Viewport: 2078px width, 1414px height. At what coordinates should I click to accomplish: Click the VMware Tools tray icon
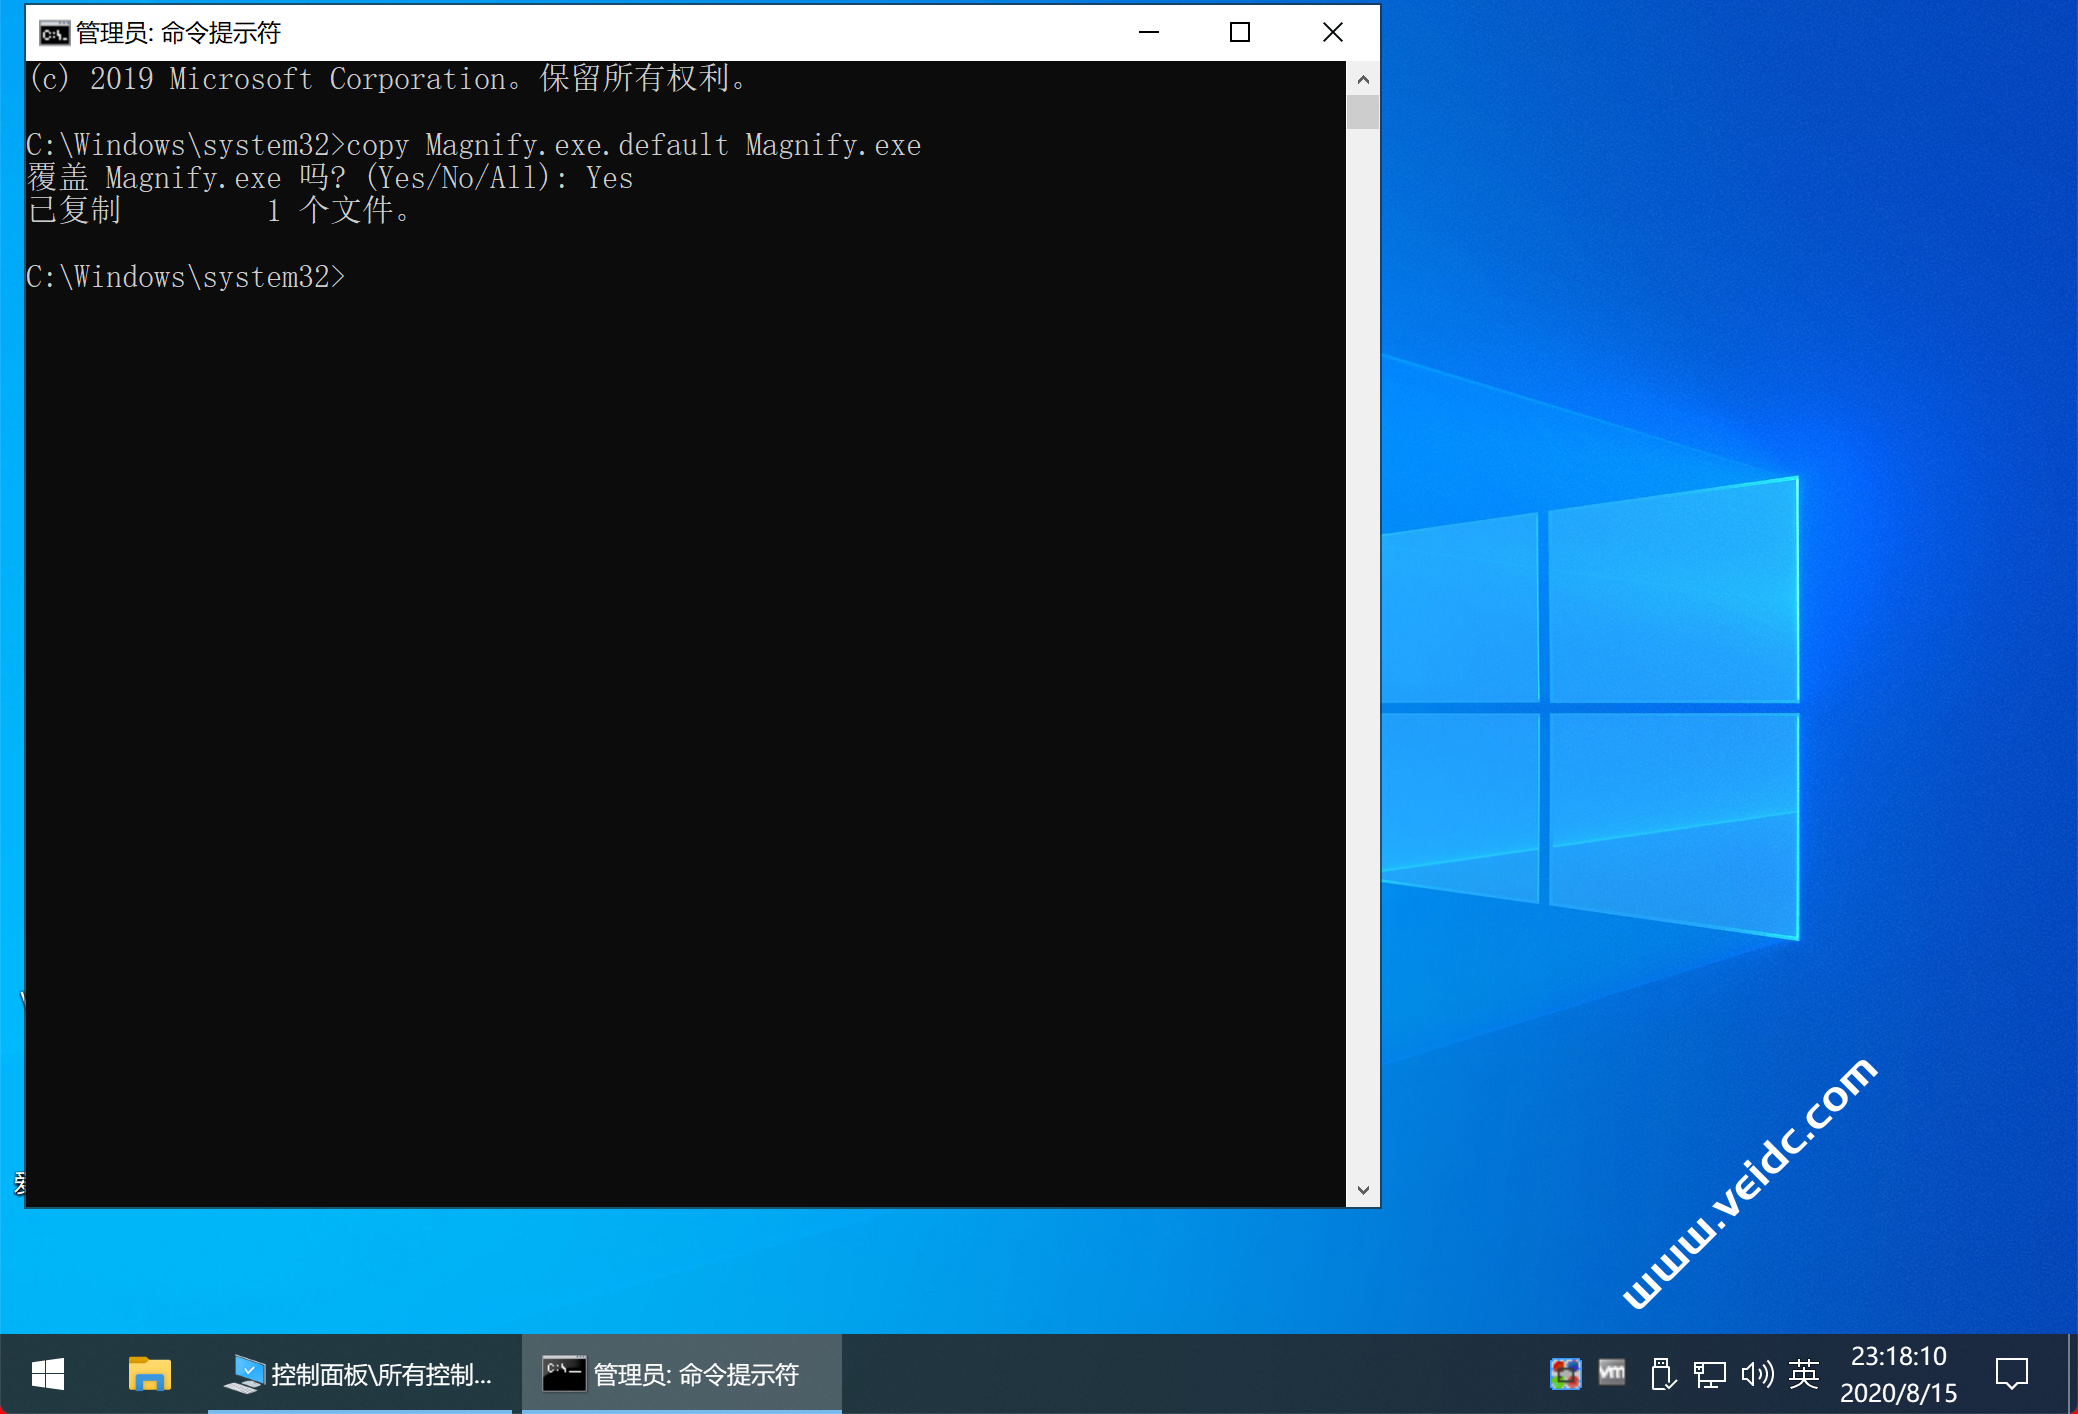tap(1612, 1373)
